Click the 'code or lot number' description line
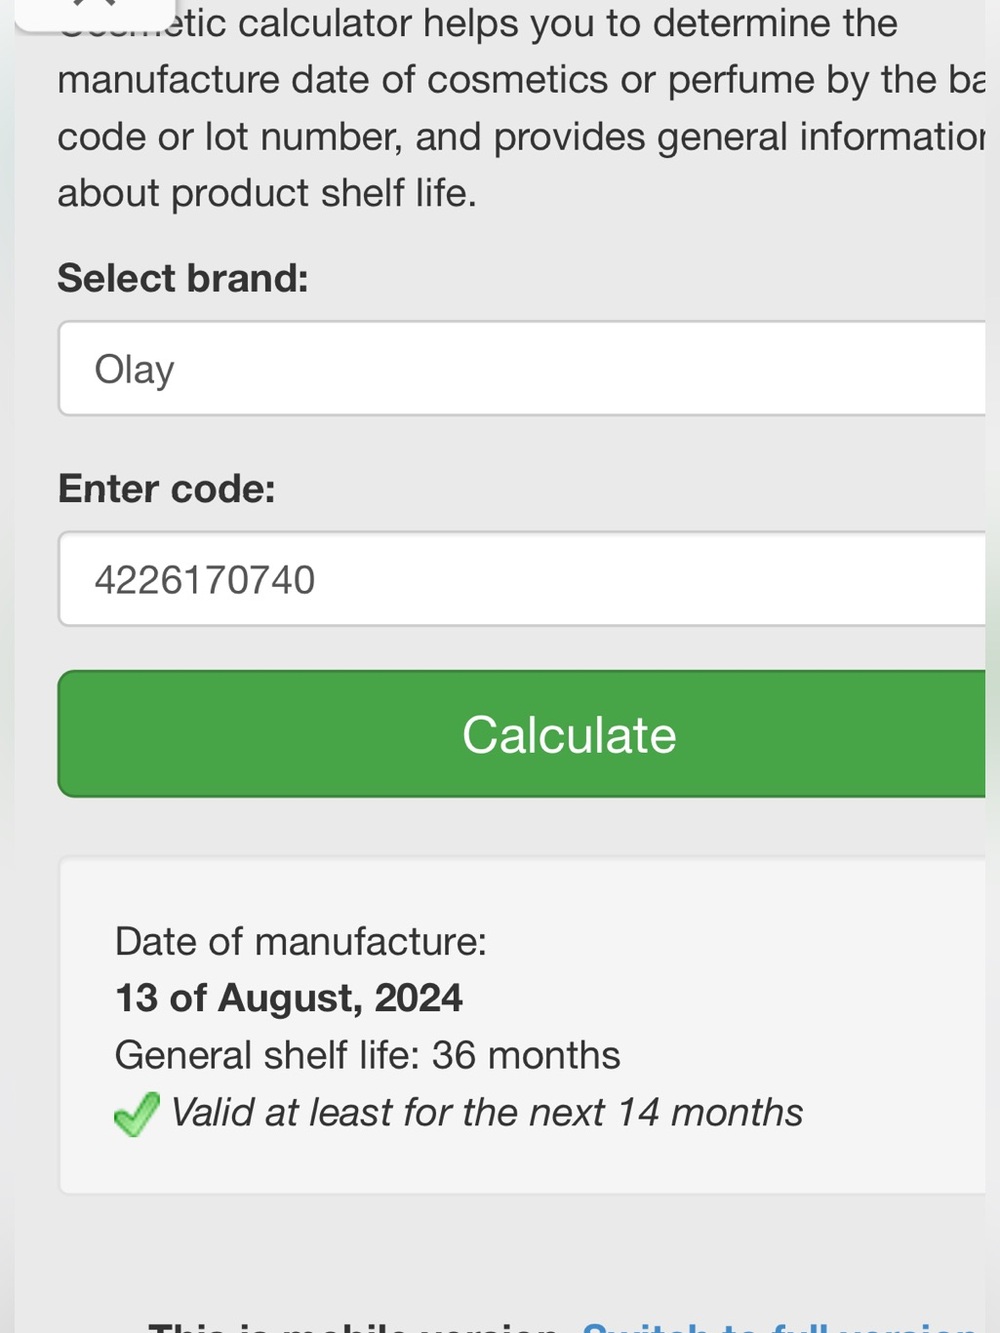This screenshot has width=1000, height=1333. pos(521,137)
